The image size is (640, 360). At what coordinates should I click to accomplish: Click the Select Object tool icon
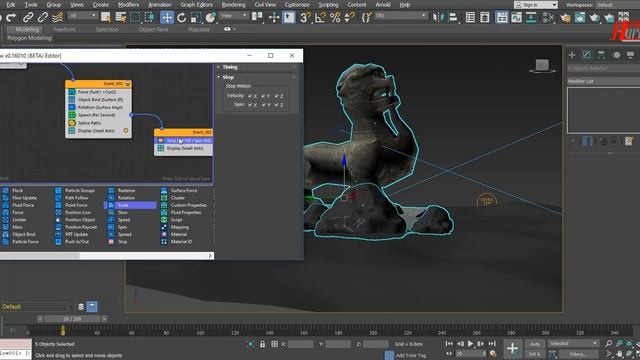coord(106,18)
